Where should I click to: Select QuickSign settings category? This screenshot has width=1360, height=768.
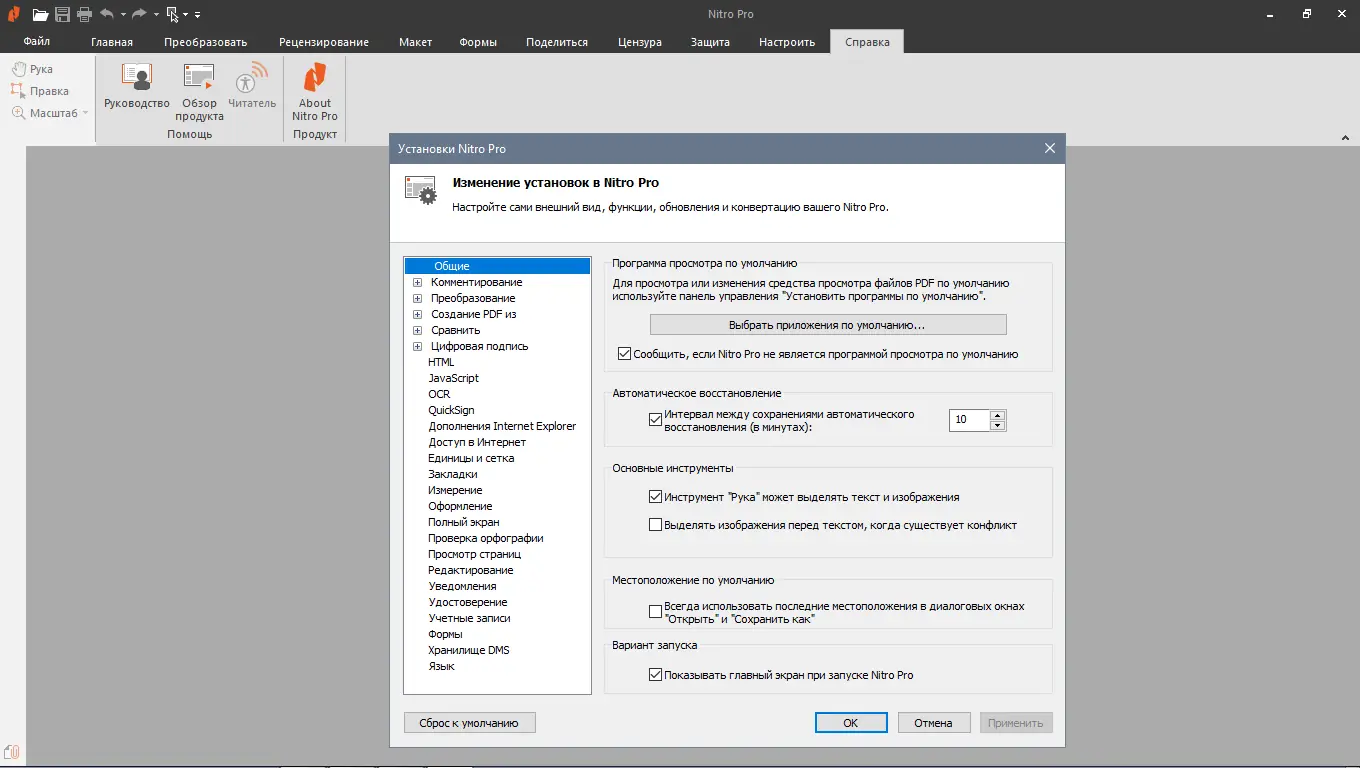point(451,410)
